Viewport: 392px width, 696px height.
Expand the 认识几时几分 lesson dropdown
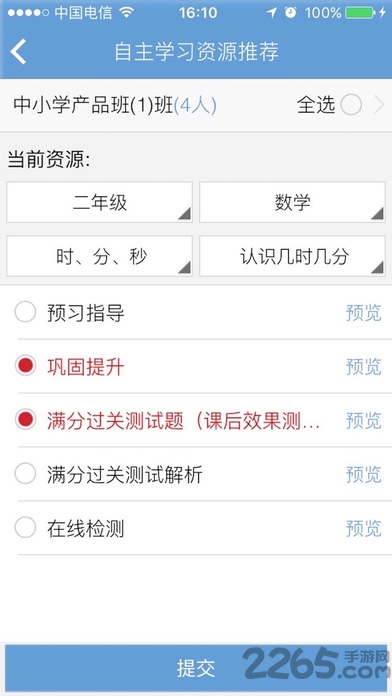(292, 256)
